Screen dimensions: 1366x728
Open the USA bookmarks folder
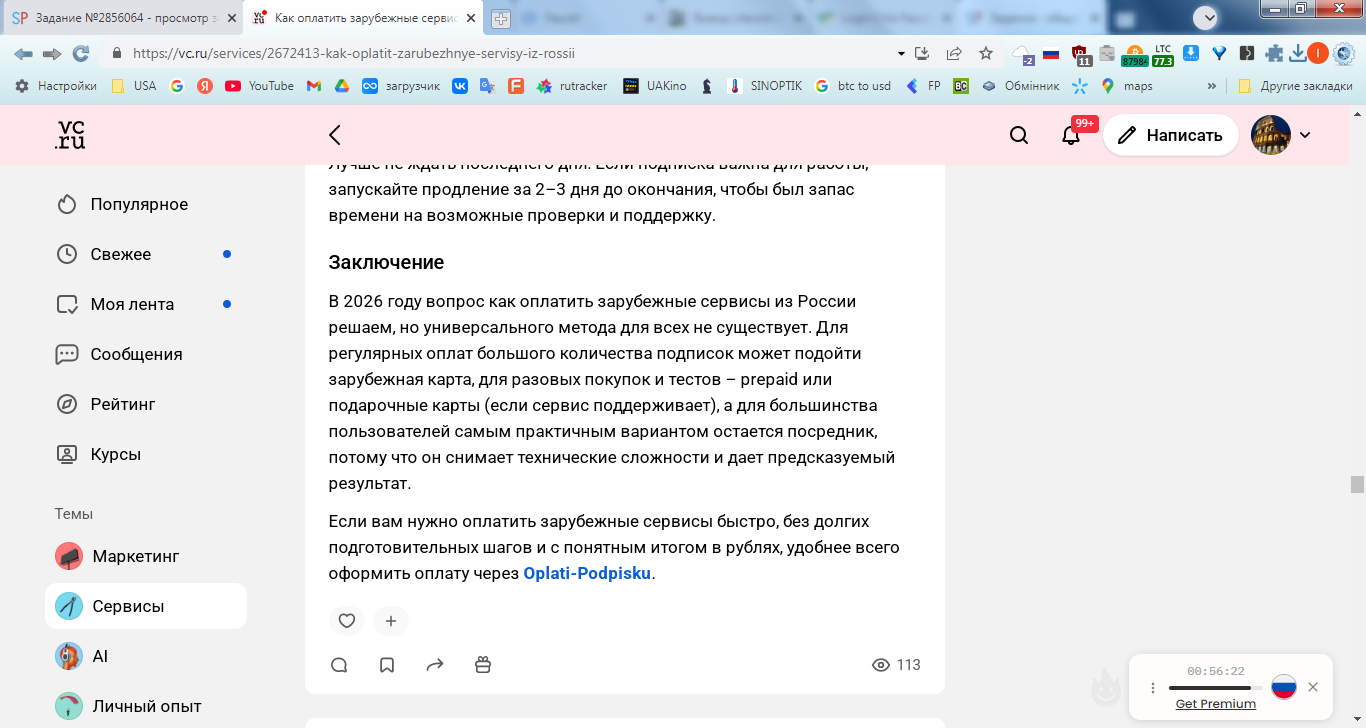pyautogui.click(x=133, y=86)
